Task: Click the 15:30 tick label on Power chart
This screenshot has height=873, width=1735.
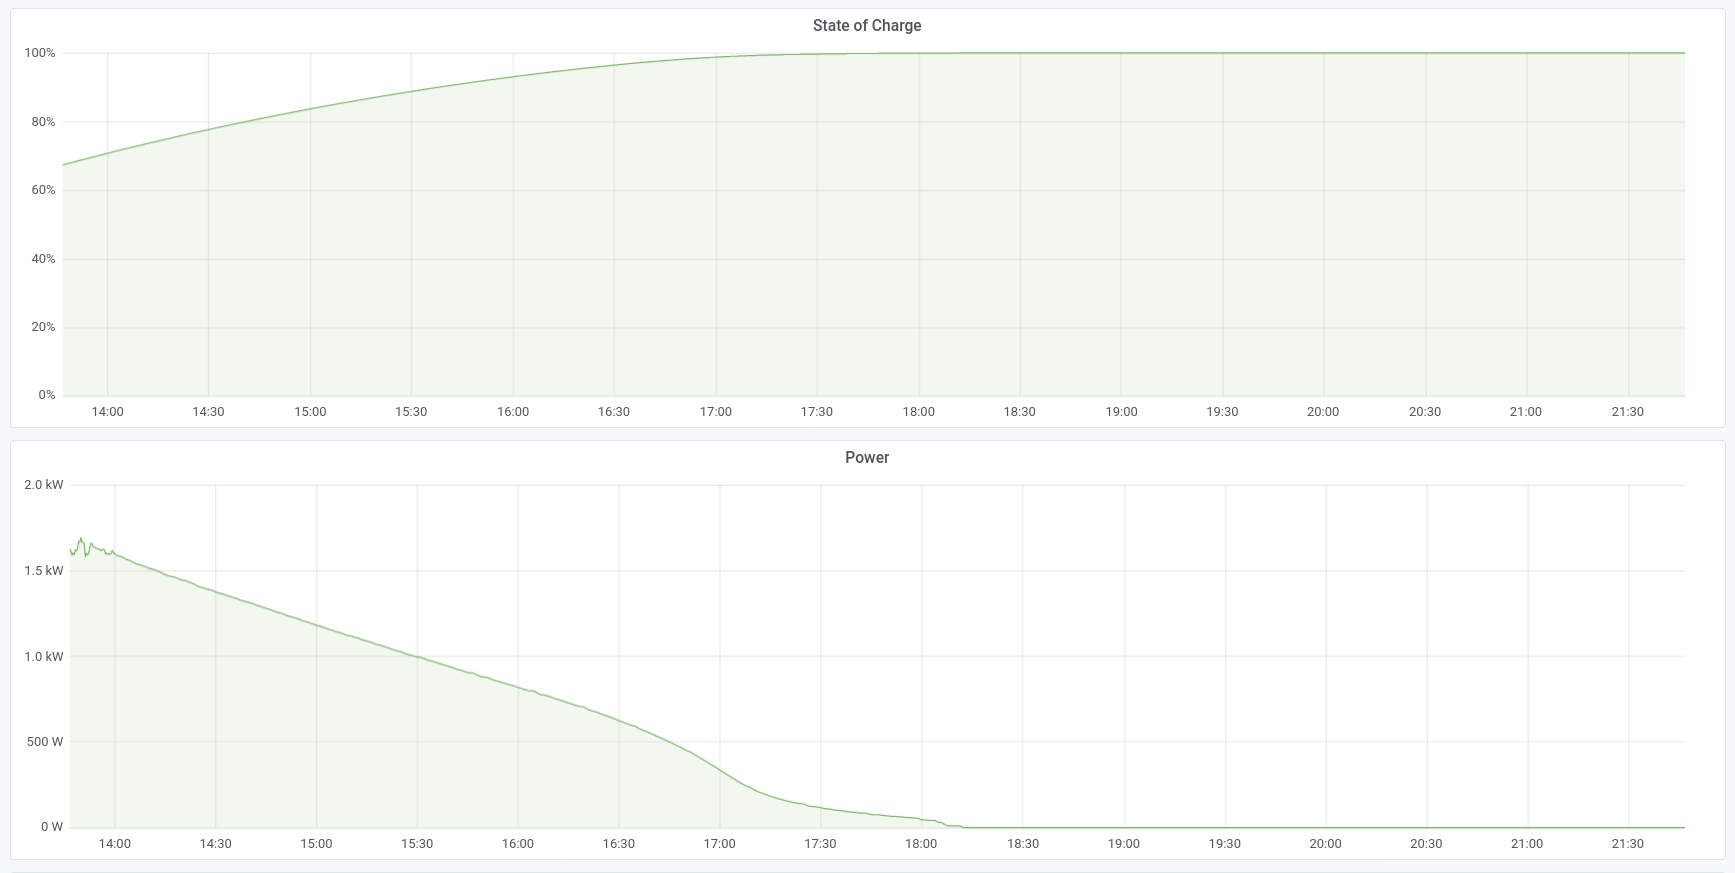Action: 417,844
